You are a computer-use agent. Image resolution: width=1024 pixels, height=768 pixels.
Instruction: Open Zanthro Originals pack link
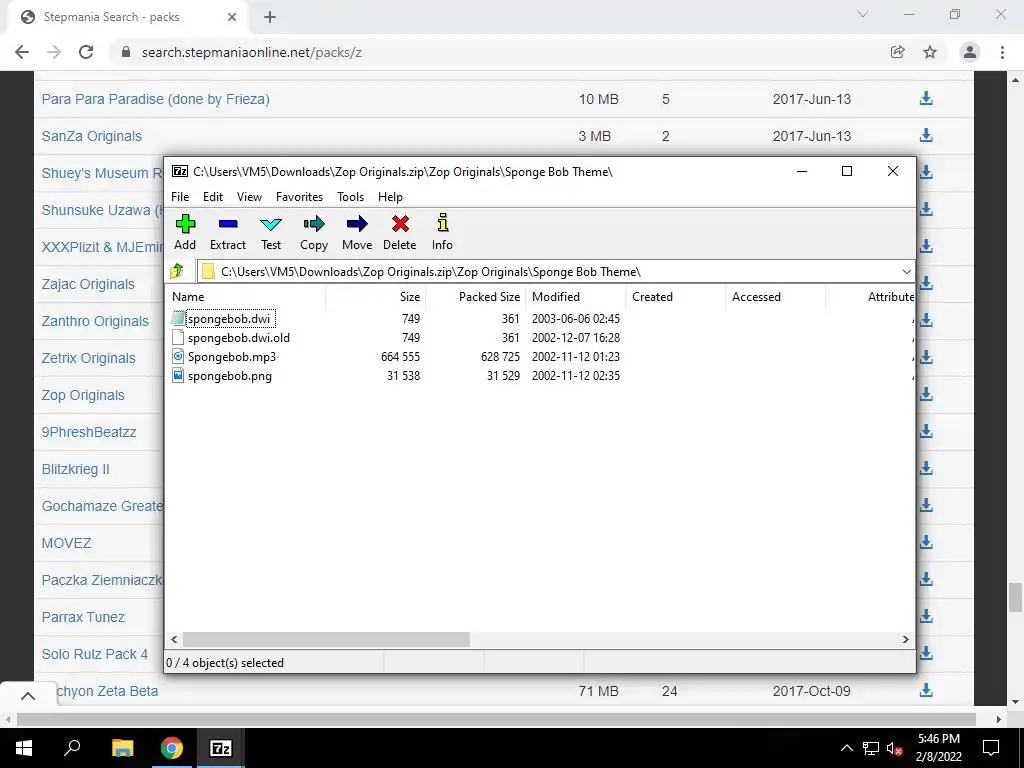pos(95,321)
